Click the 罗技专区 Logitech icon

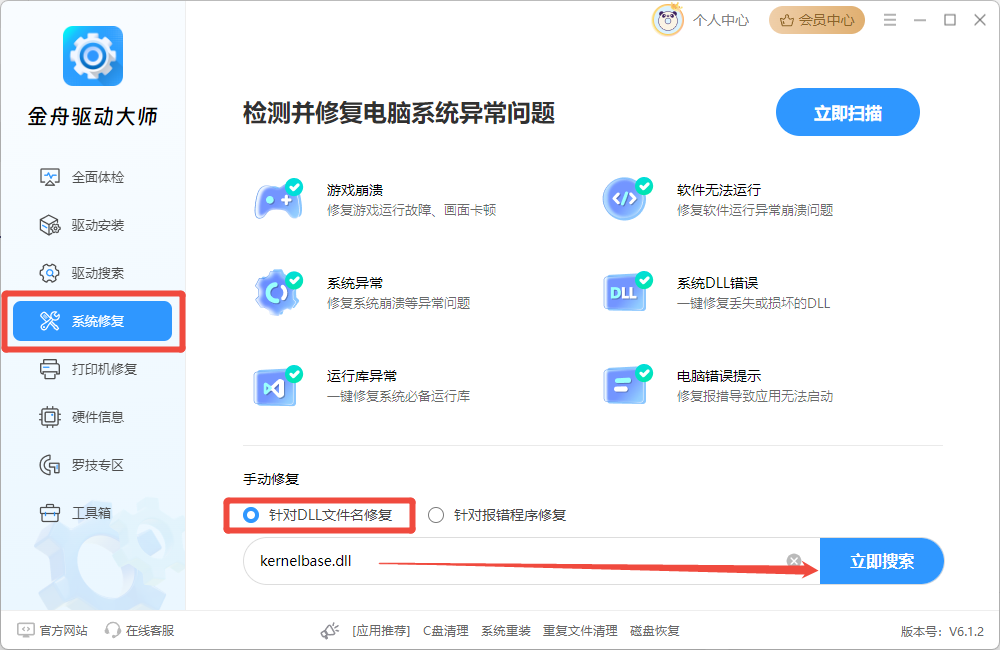(50, 465)
